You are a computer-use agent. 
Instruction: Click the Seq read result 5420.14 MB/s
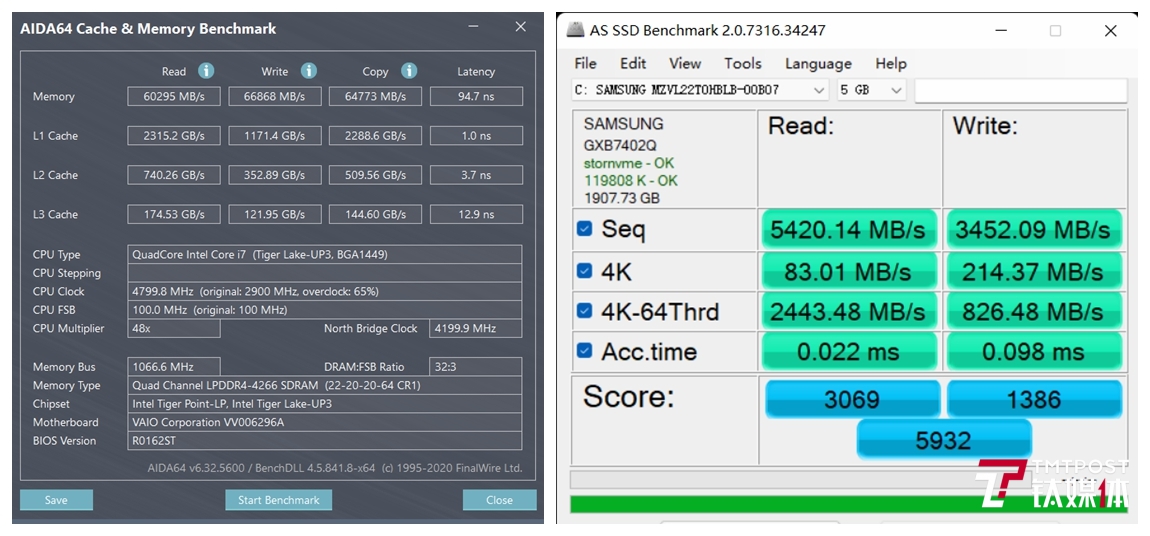[849, 230]
